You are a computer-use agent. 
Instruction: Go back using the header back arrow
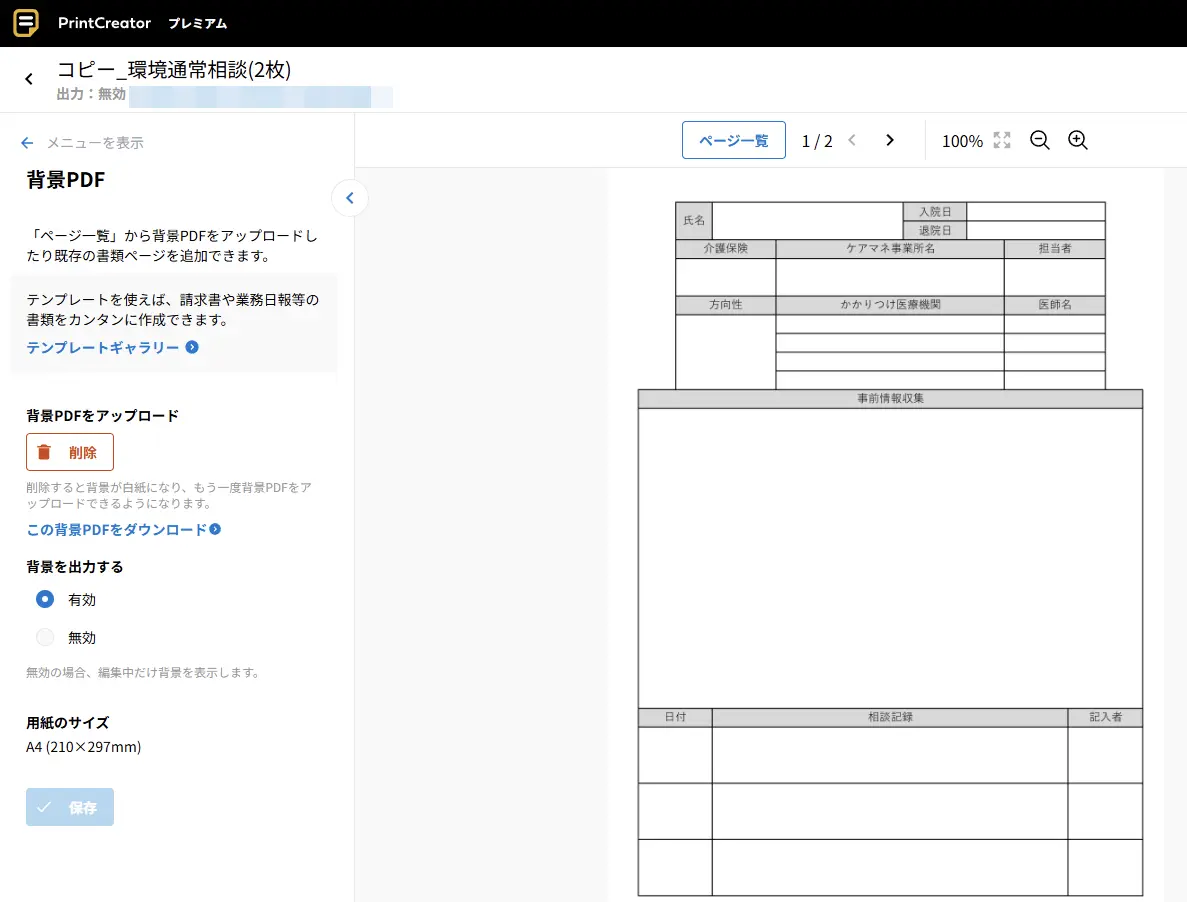(x=29, y=79)
